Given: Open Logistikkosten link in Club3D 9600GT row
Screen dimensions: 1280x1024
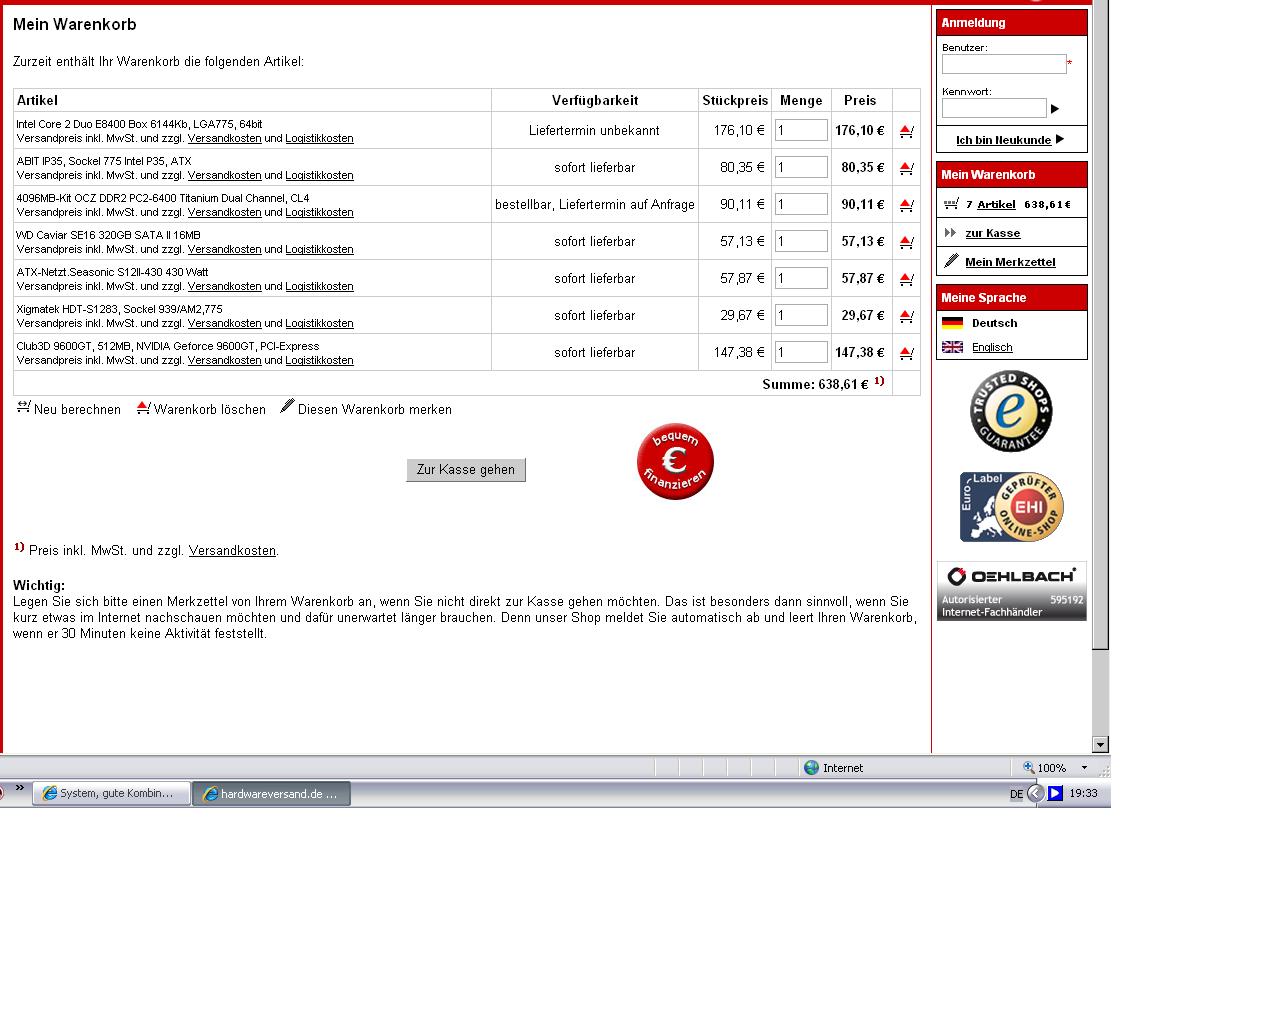Looking at the screenshot, I should [319, 360].
